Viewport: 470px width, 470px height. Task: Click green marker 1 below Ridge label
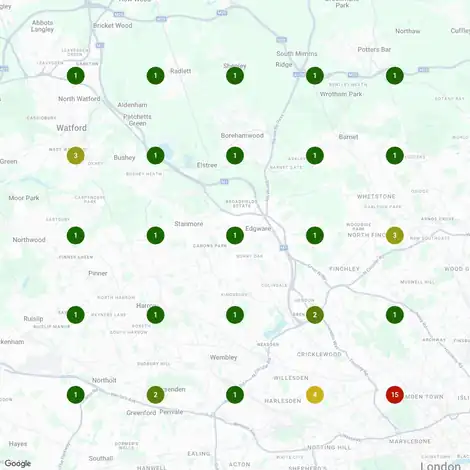[x=315, y=76]
